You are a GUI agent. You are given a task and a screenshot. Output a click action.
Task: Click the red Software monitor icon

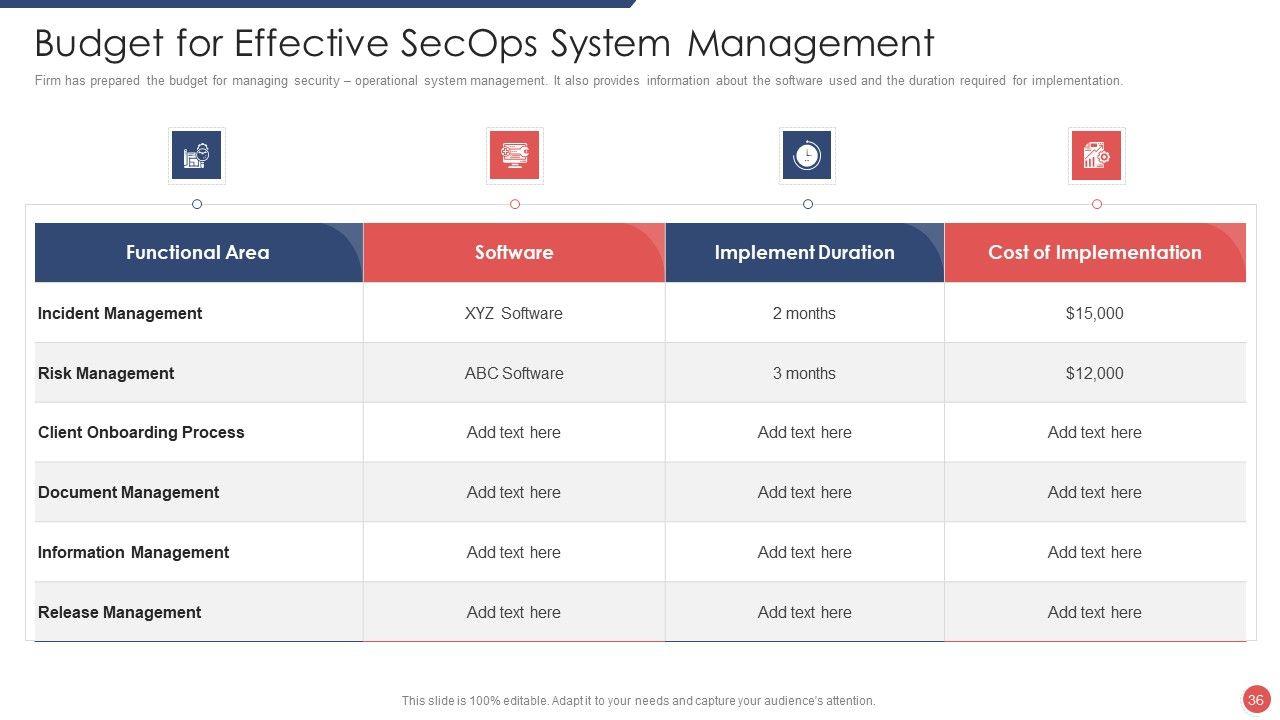tap(514, 156)
